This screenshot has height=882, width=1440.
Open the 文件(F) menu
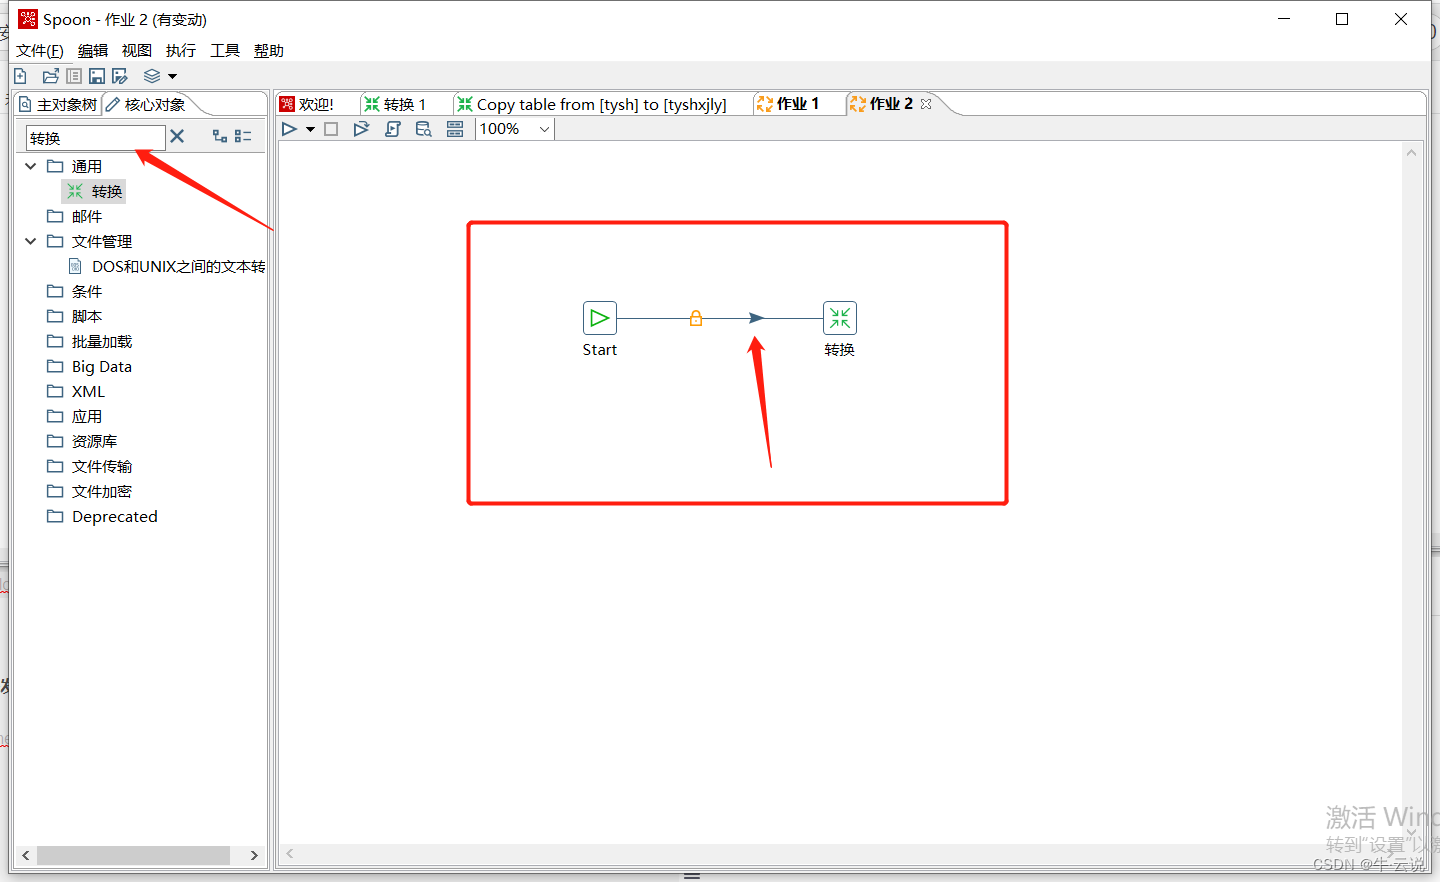click(x=40, y=51)
